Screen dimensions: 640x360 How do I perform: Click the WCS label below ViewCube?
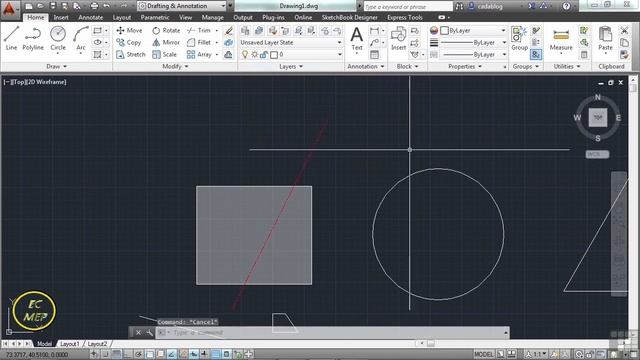(597, 154)
